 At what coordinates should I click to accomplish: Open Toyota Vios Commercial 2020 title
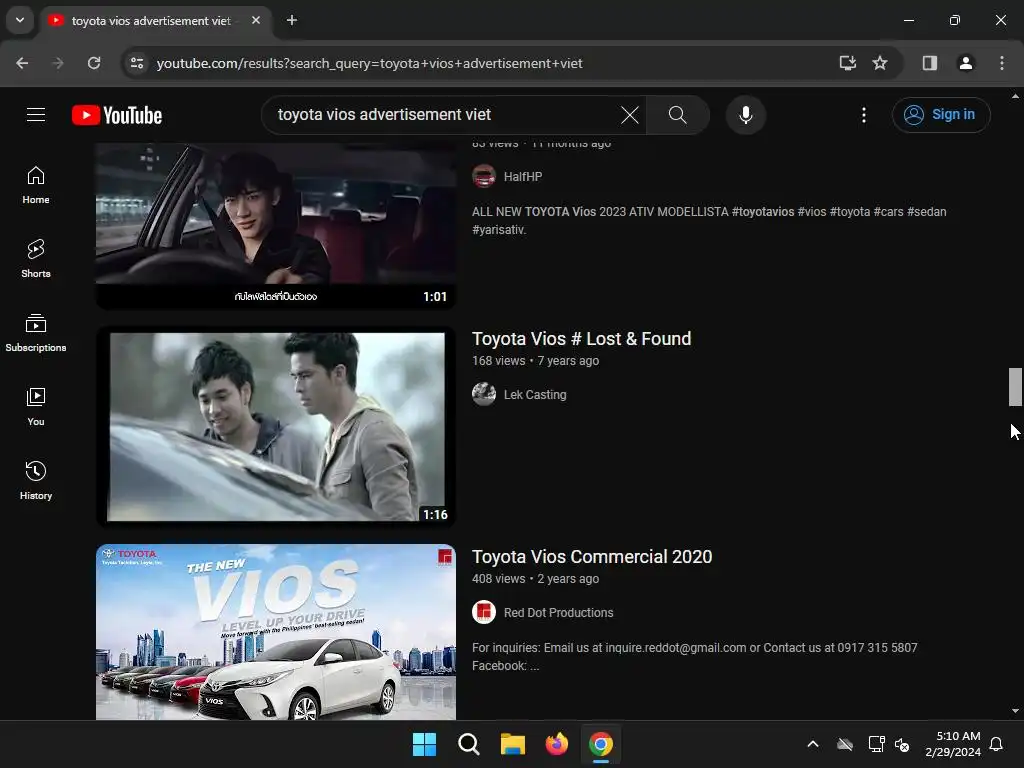click(592, 556)
